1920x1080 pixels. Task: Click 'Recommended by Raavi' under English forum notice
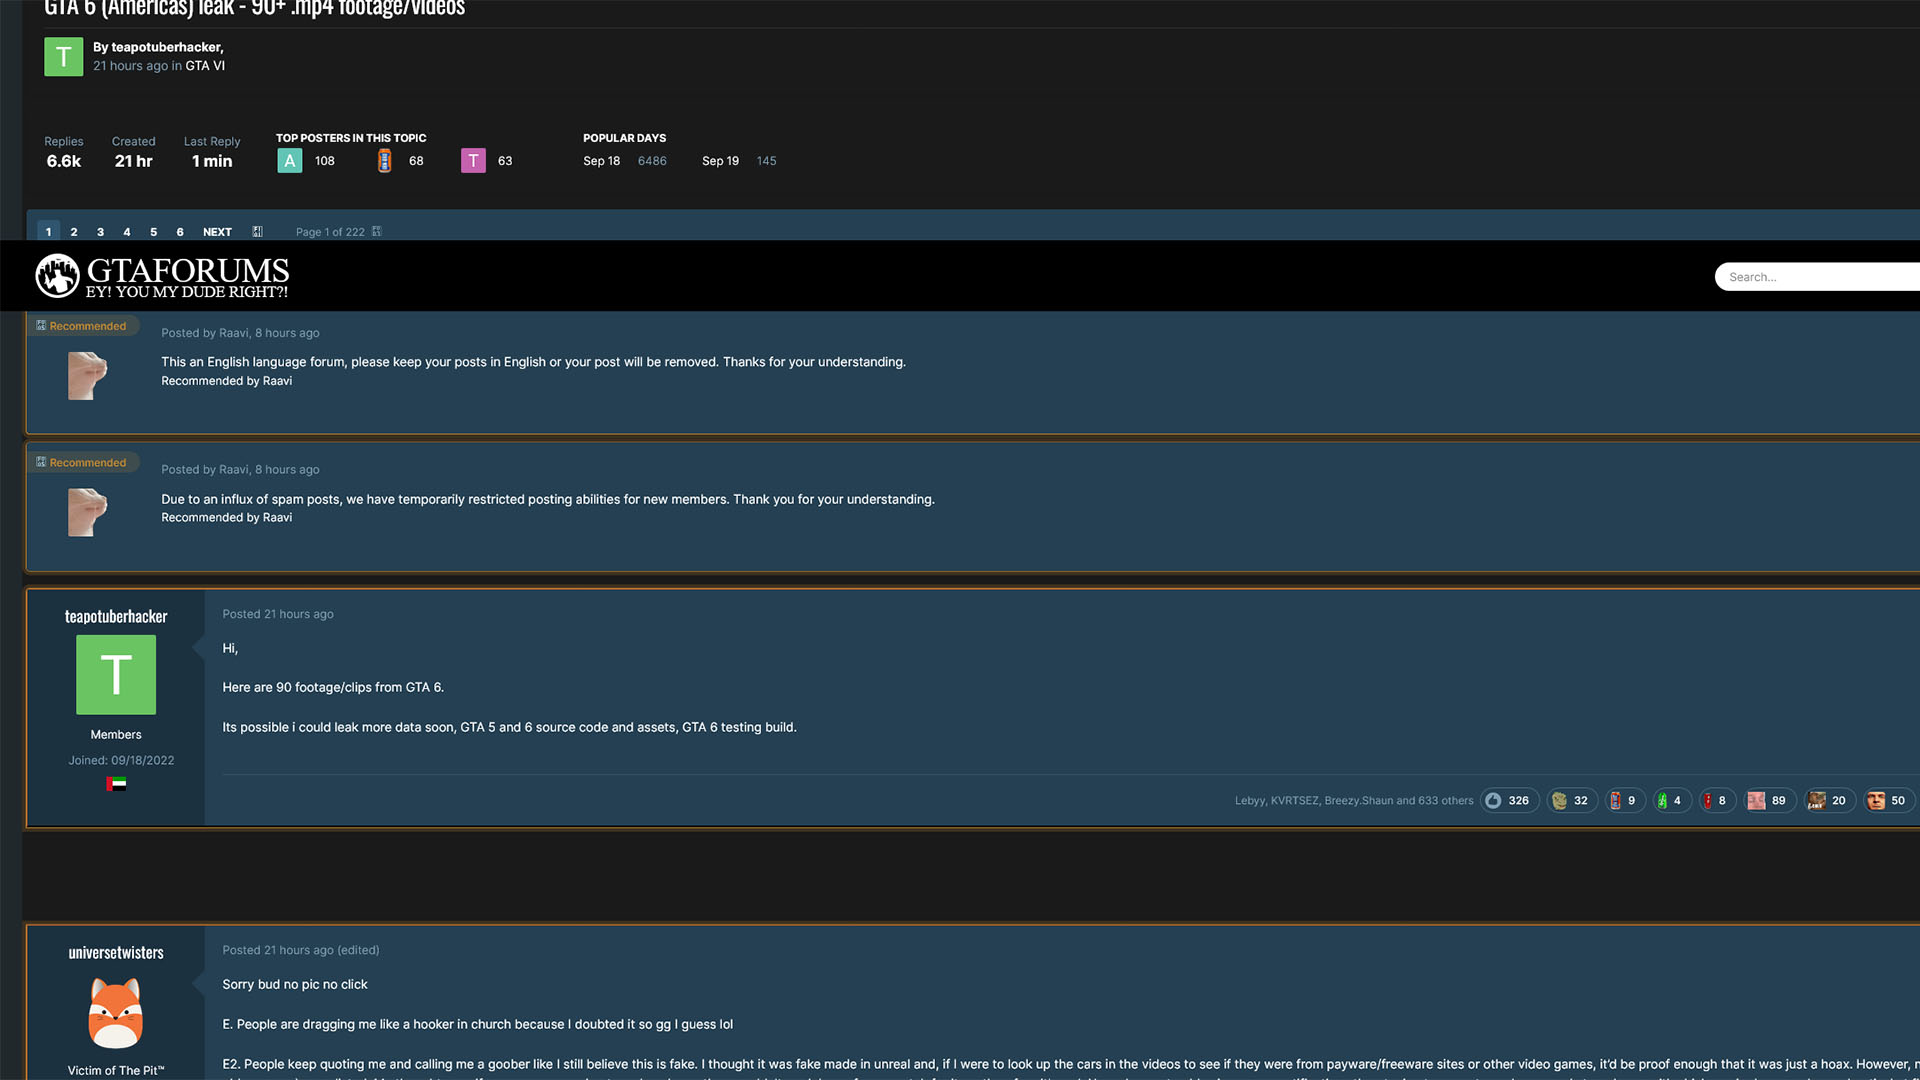coord(227,381)
